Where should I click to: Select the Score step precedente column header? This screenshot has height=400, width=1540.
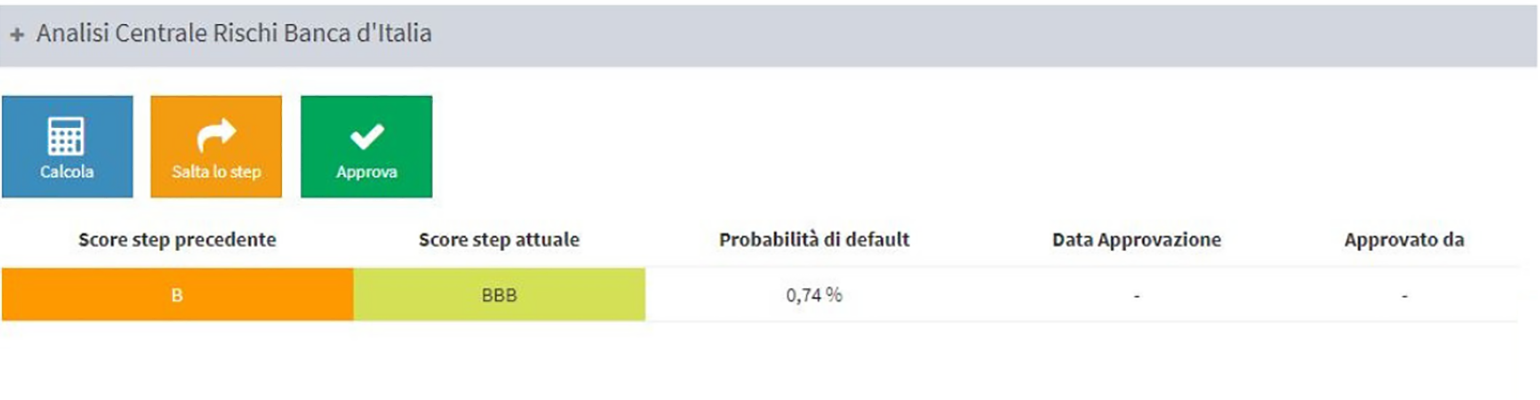[177, 240]
